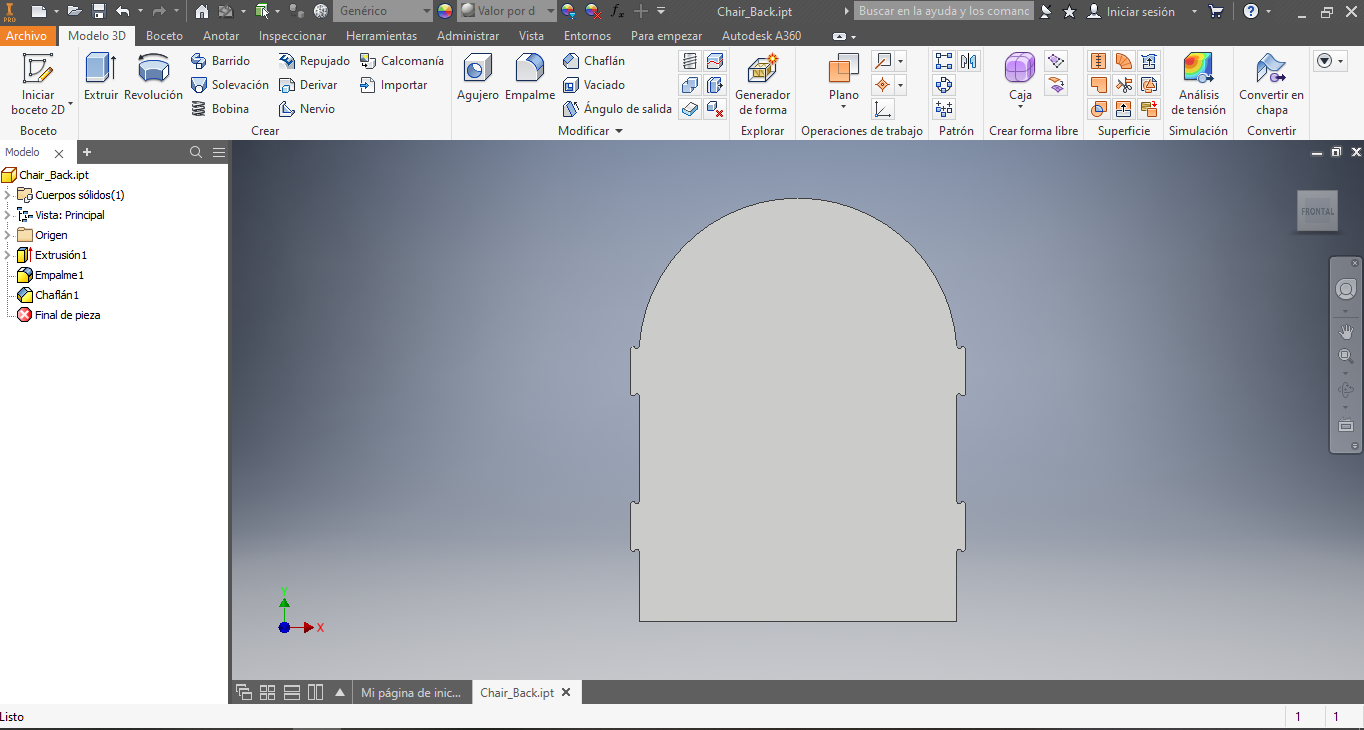The width and height of the screenshot is (1364, 730).
Task: Open the Genérico material dropdown
Action: pyautogui.click(x=383, y=11)
